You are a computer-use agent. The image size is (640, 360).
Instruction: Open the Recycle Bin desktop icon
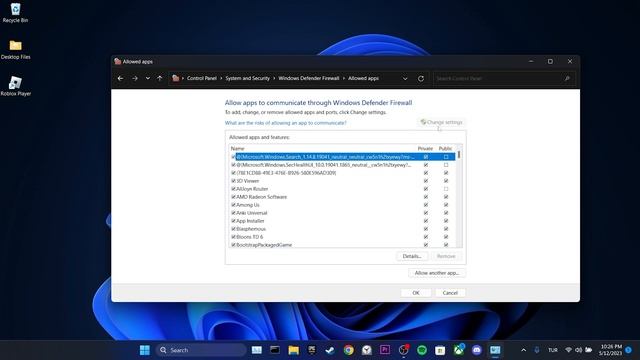point(15,13)
